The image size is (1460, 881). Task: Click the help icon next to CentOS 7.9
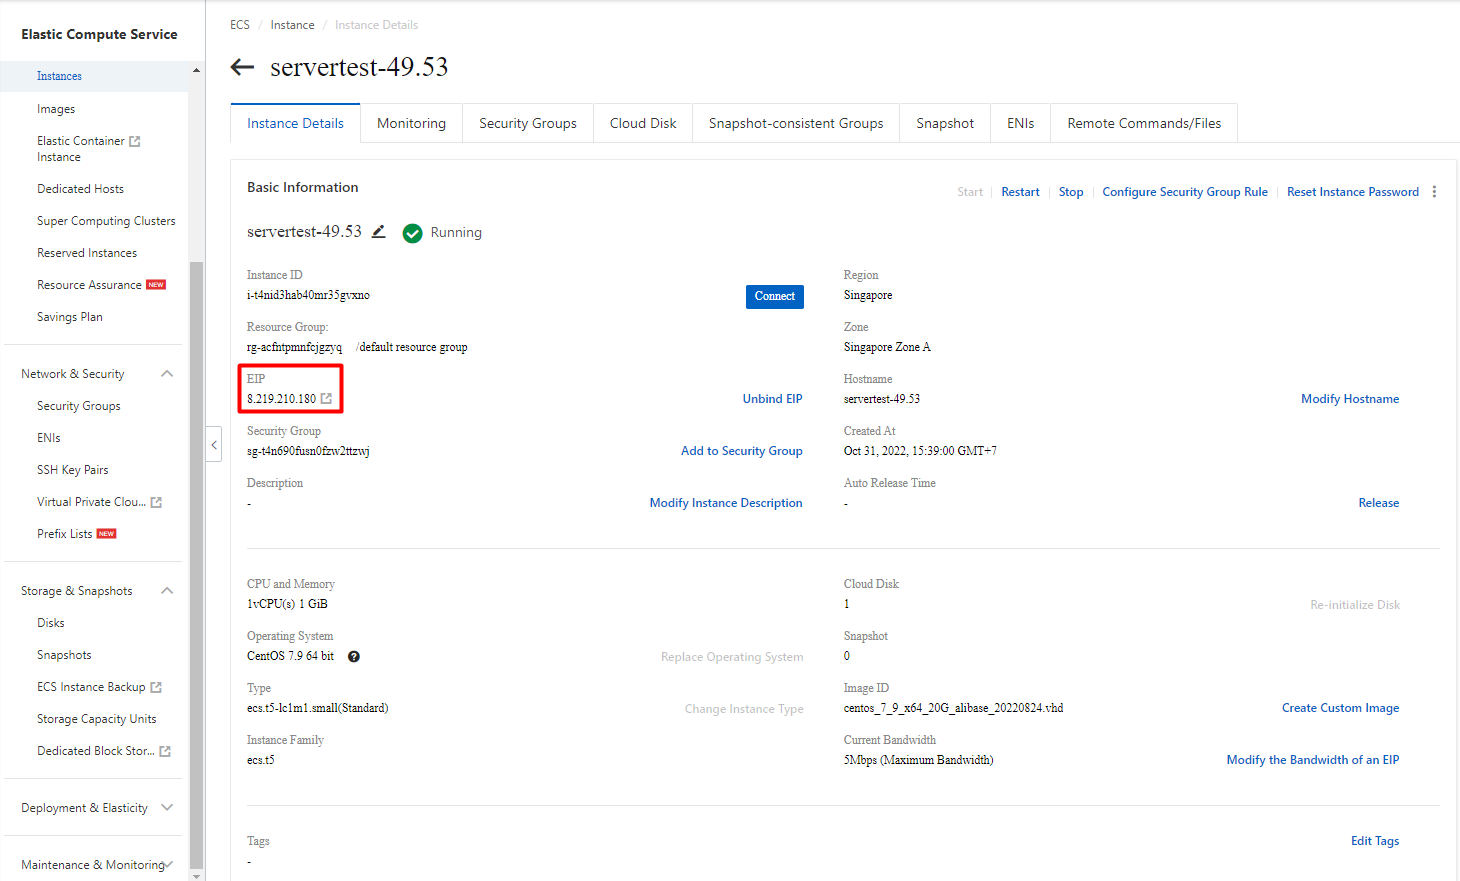[354, 657]
